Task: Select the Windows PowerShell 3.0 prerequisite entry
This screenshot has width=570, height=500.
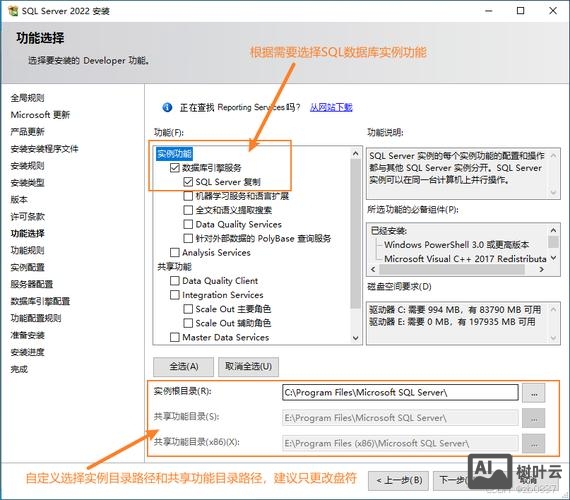Action: [x=456, y=245]
